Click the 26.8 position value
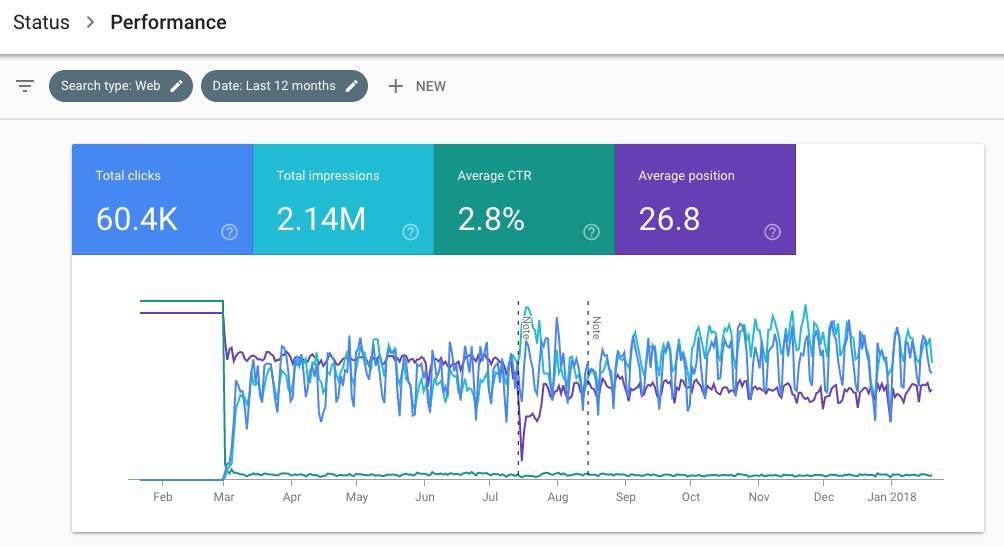 pyautogui.click(x=669, y=219)
